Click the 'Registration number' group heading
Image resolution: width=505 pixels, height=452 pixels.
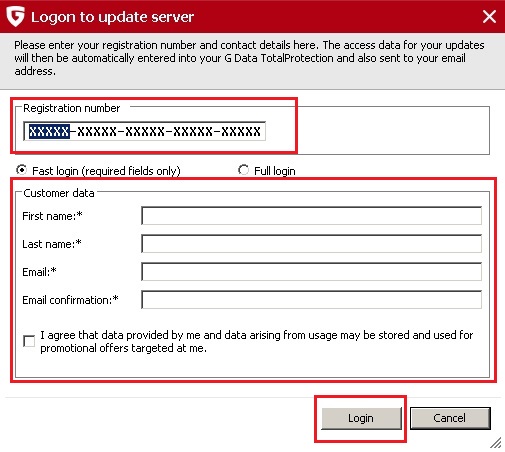coord(72,108)
